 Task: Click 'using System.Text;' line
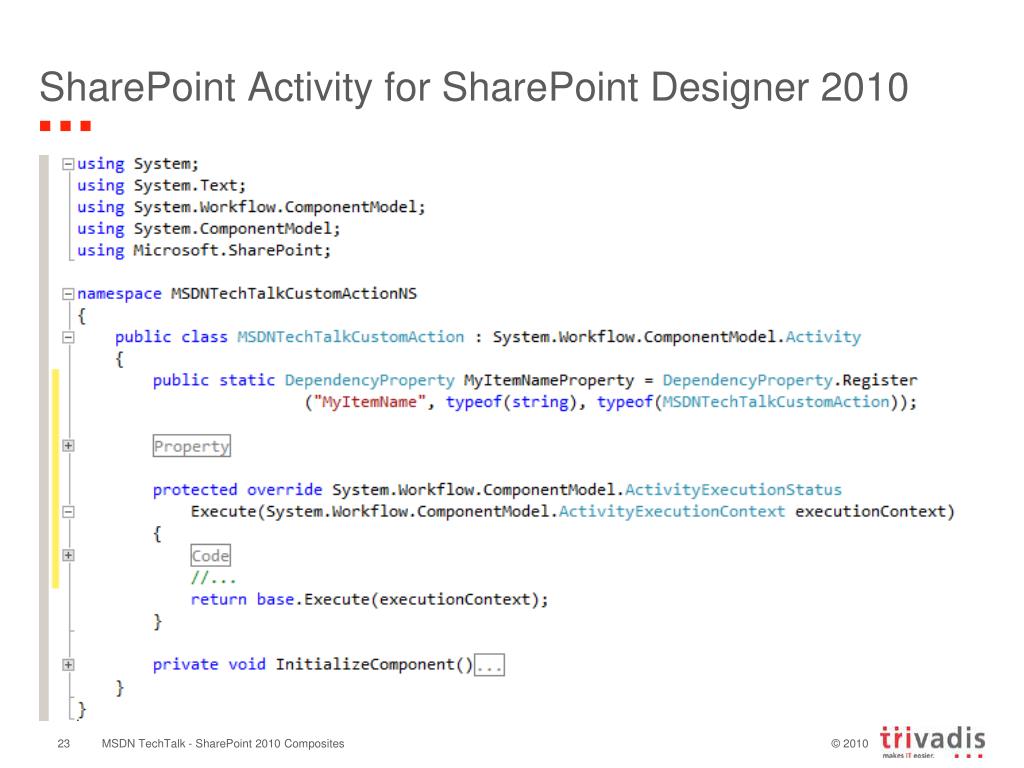pos(161,185)
